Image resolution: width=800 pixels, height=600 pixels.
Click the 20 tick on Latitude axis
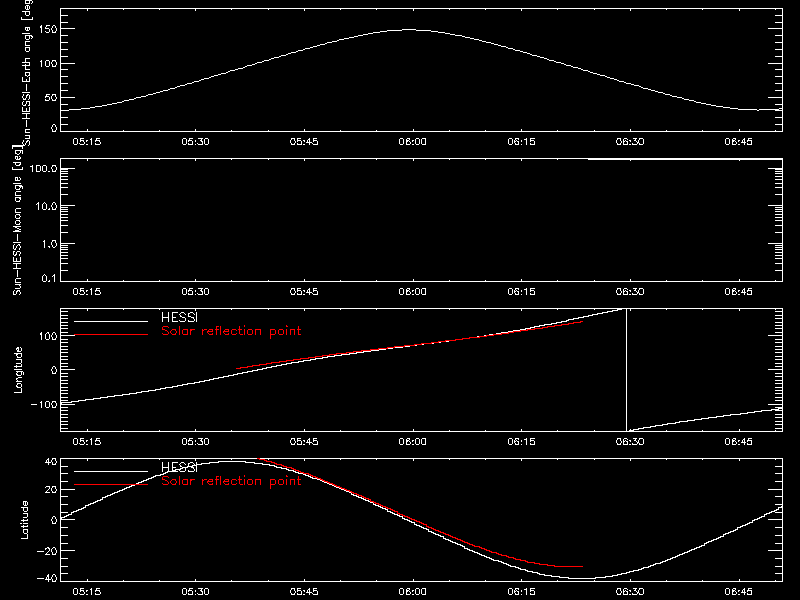[51, 490]
